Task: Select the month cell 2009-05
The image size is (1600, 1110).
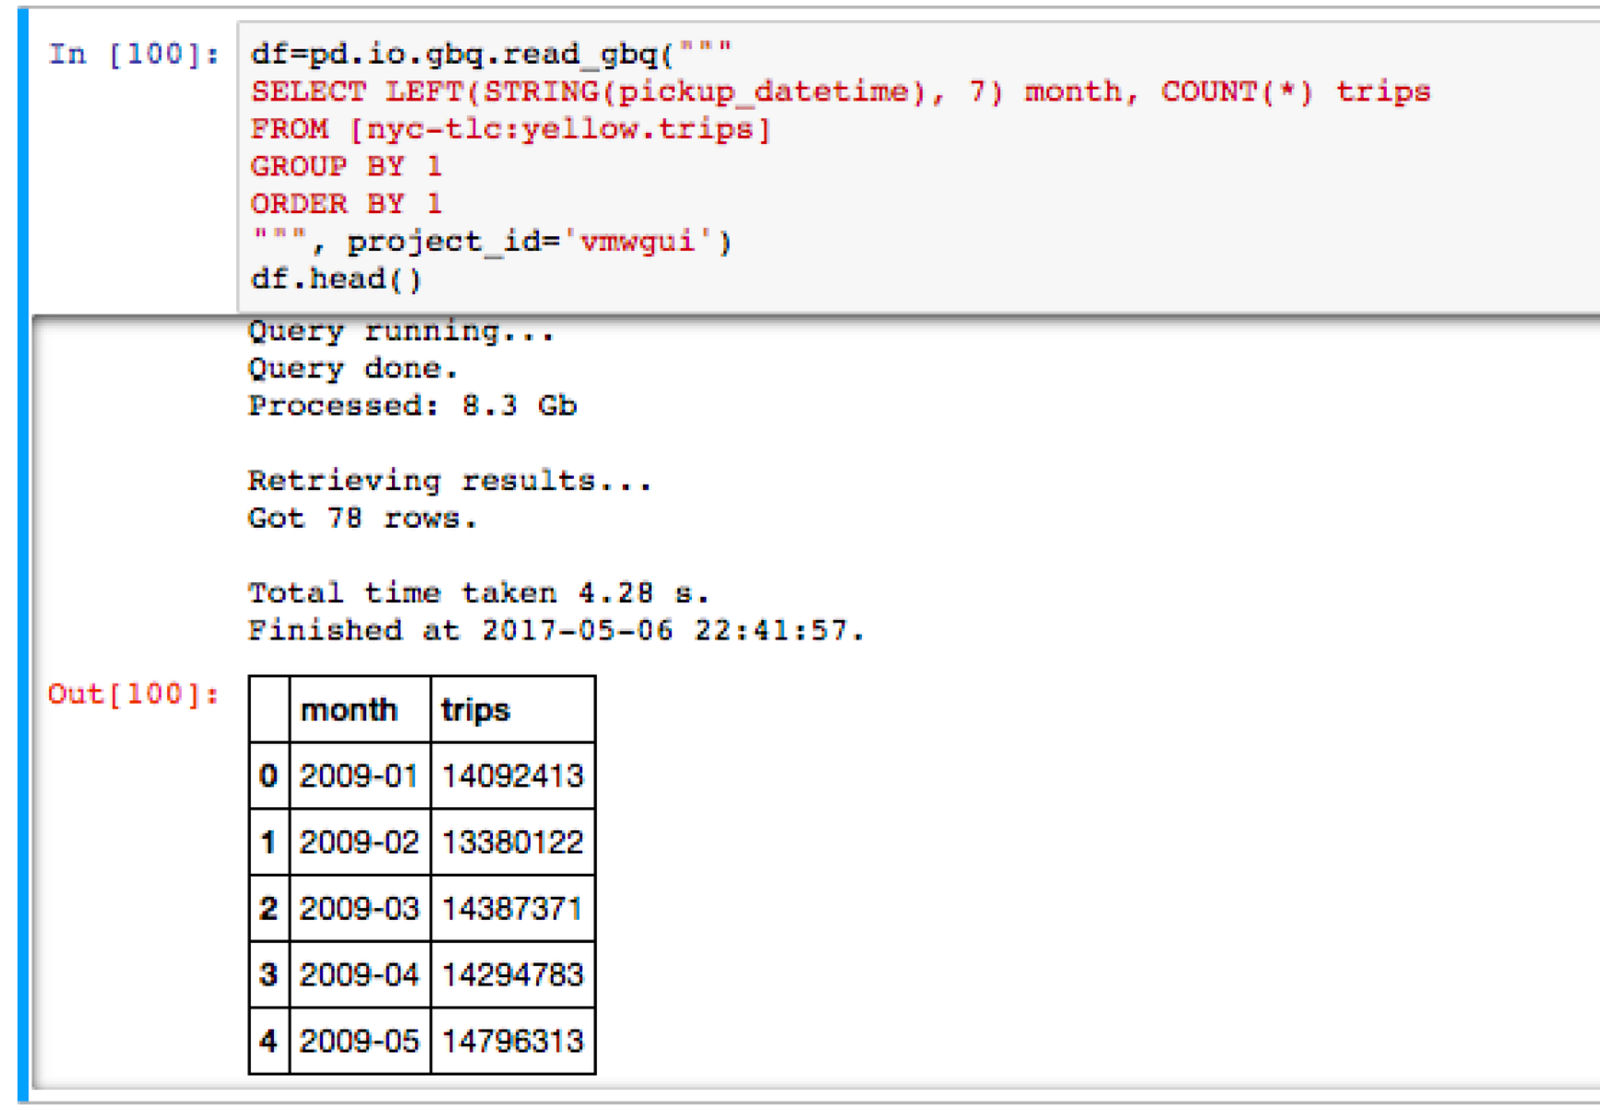Action: click(360, 1041)
